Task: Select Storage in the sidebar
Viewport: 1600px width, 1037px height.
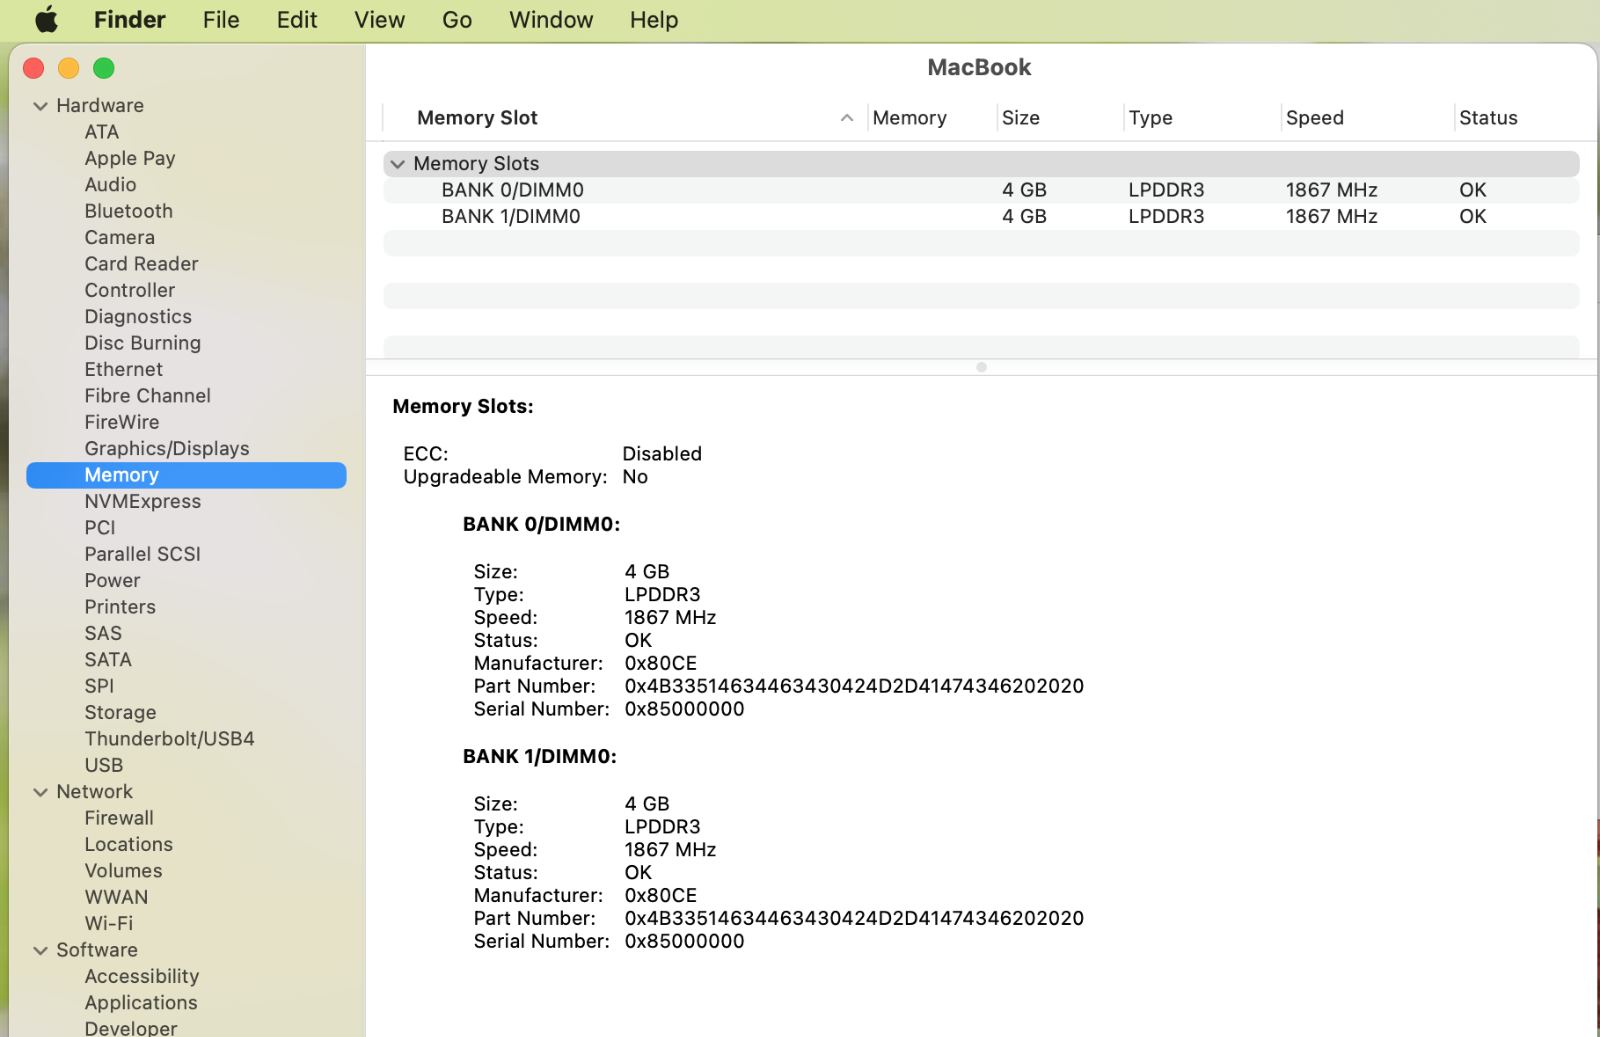Action: point(120,713)
